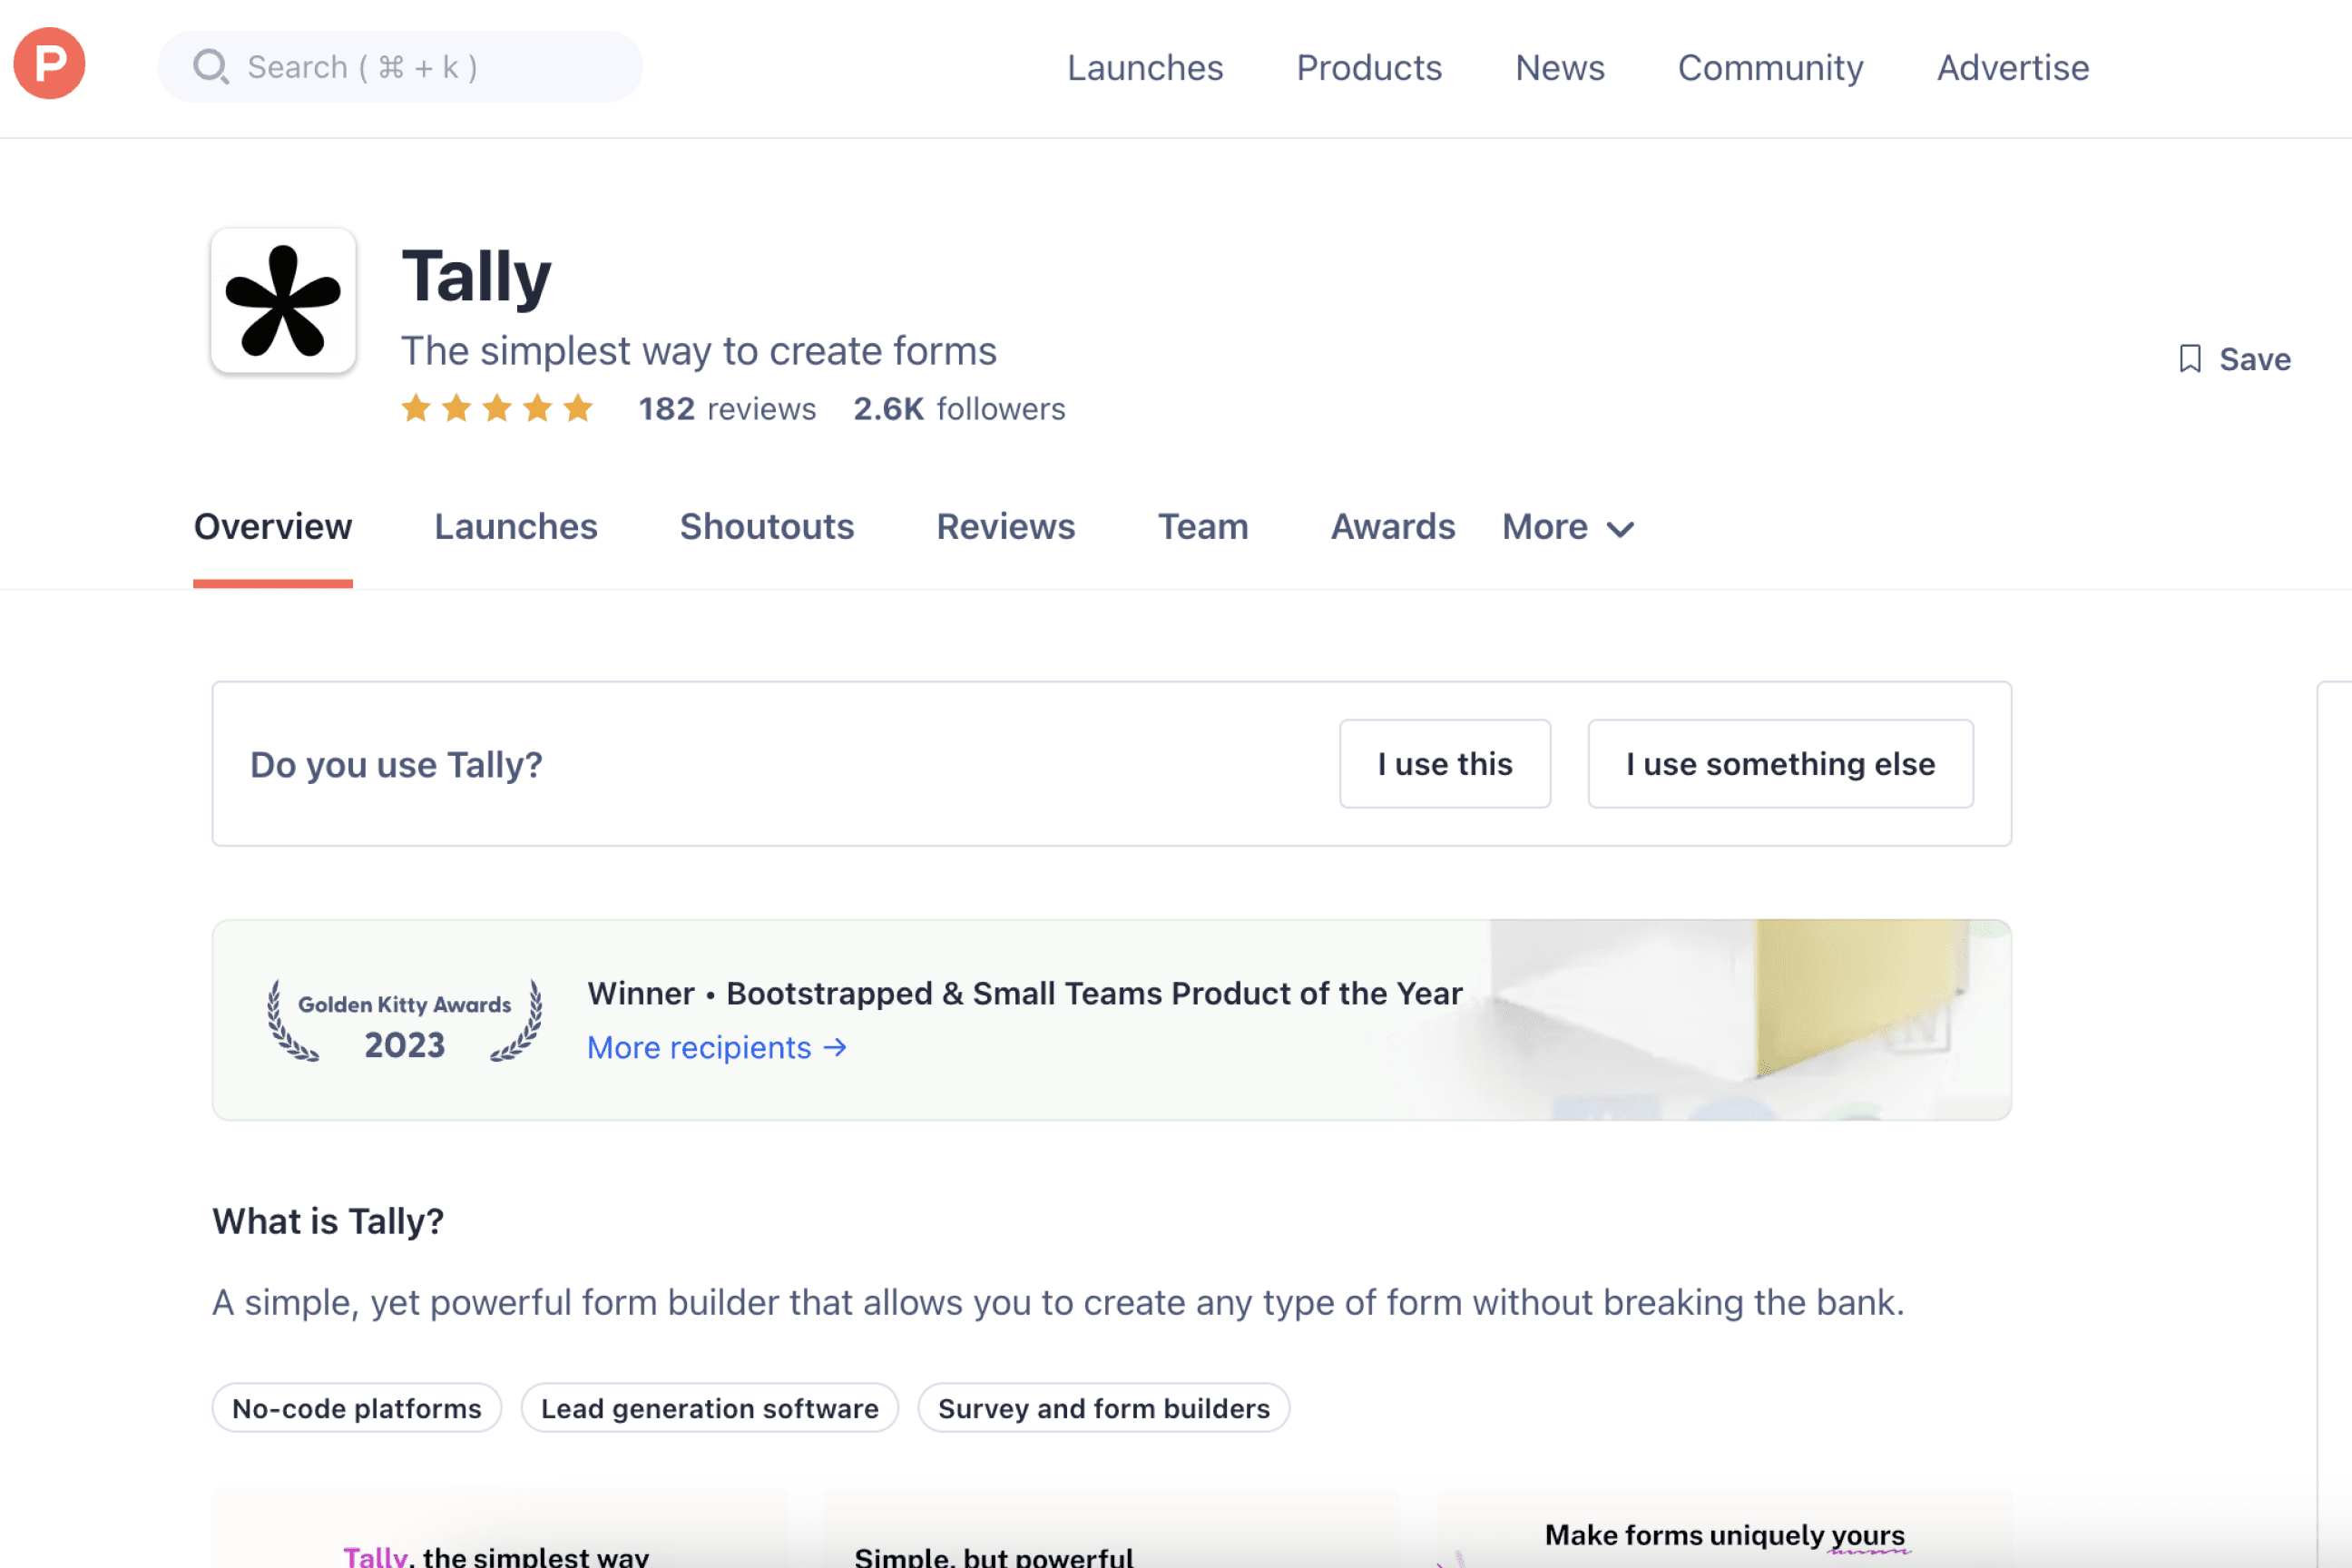
Task: Select Survey and form builders tag
Action: (1103, 1408)
